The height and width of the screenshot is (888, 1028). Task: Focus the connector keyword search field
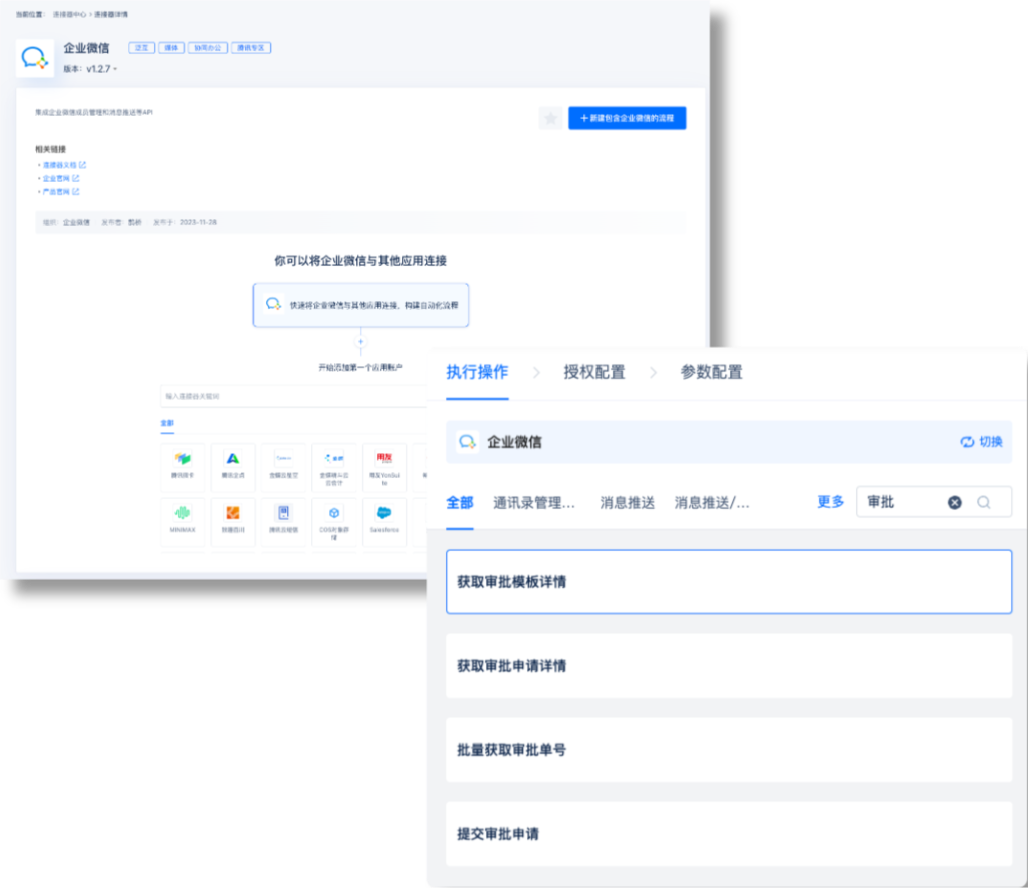pyautogui.click(x=293, y=396)
